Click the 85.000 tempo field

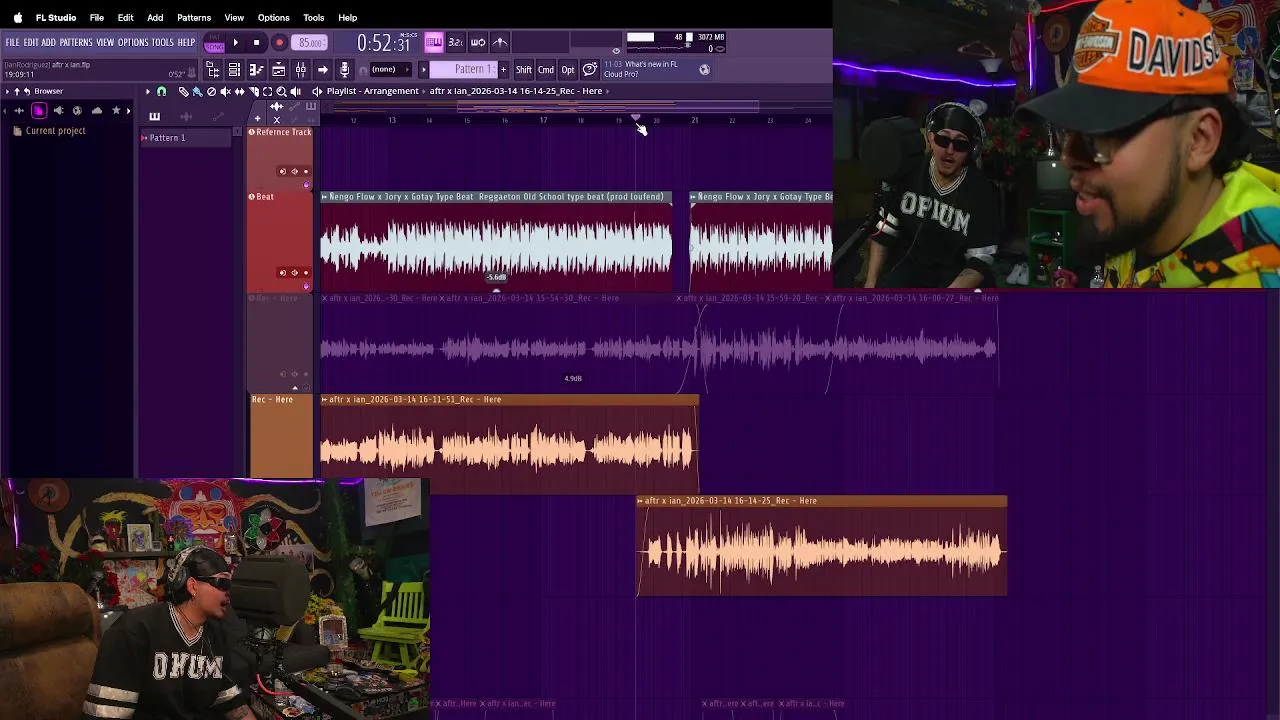(310, 42)
